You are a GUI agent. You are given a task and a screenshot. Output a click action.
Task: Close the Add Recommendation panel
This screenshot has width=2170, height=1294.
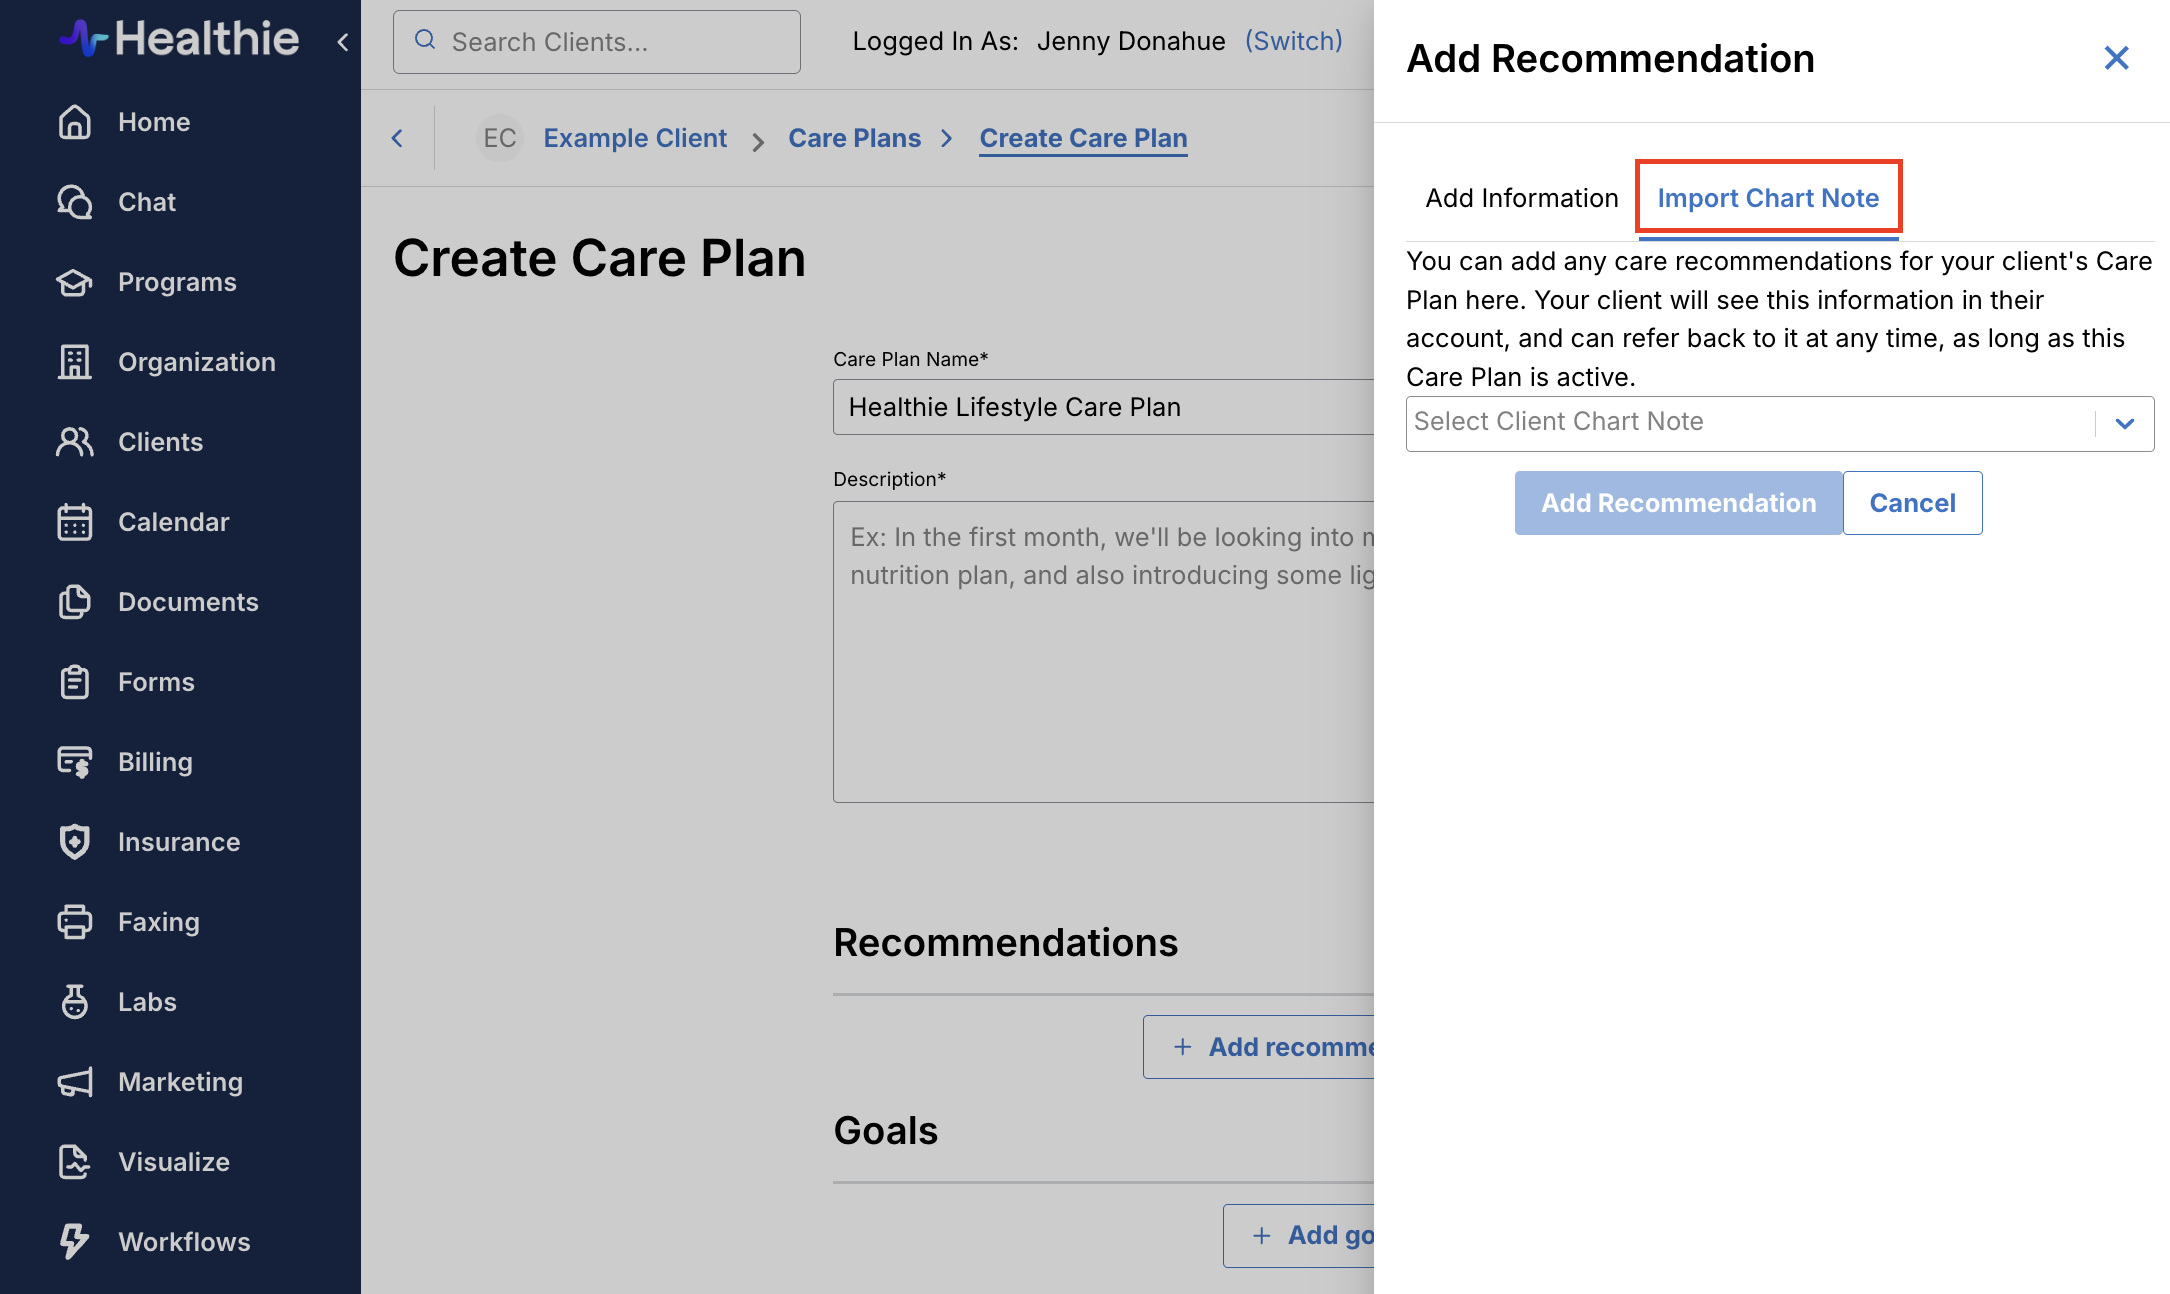[2116, 58]
